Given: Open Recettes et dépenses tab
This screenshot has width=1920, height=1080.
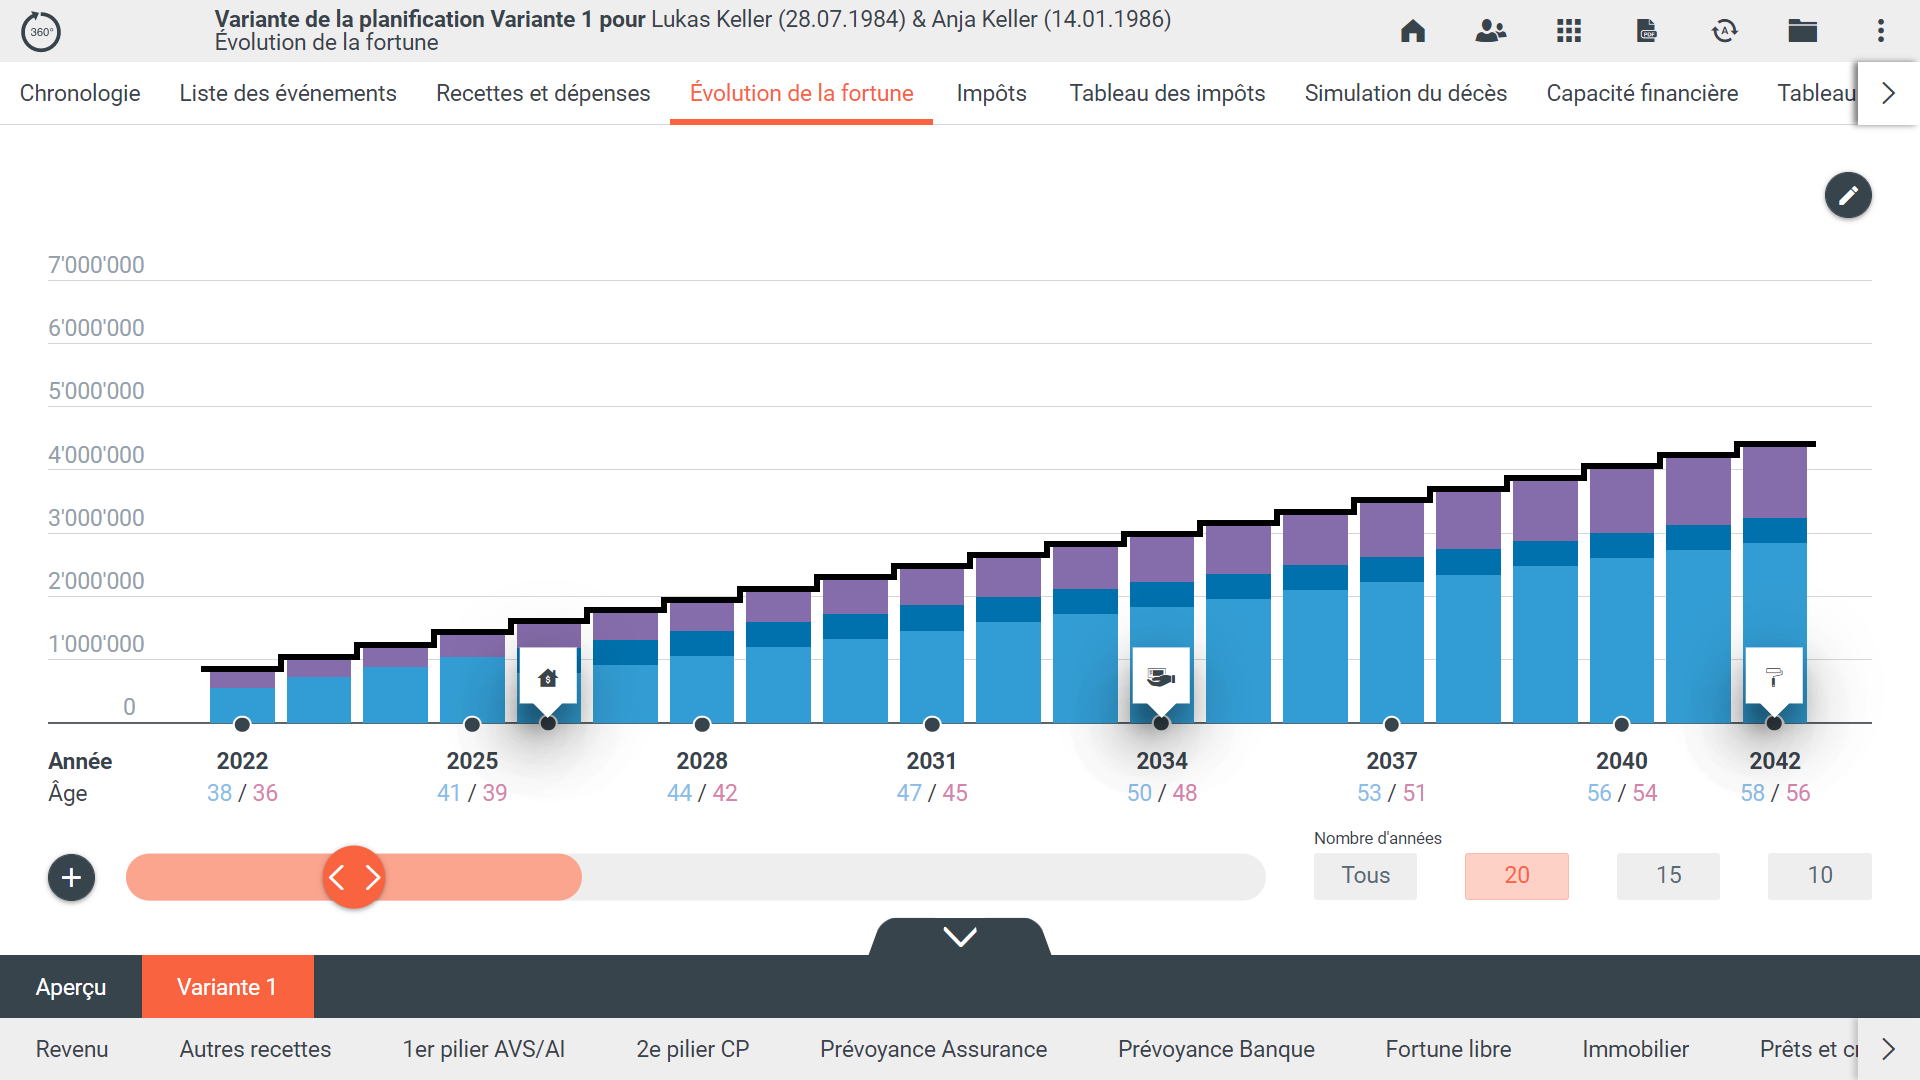Looking at the screenshot, I should 543,93.
